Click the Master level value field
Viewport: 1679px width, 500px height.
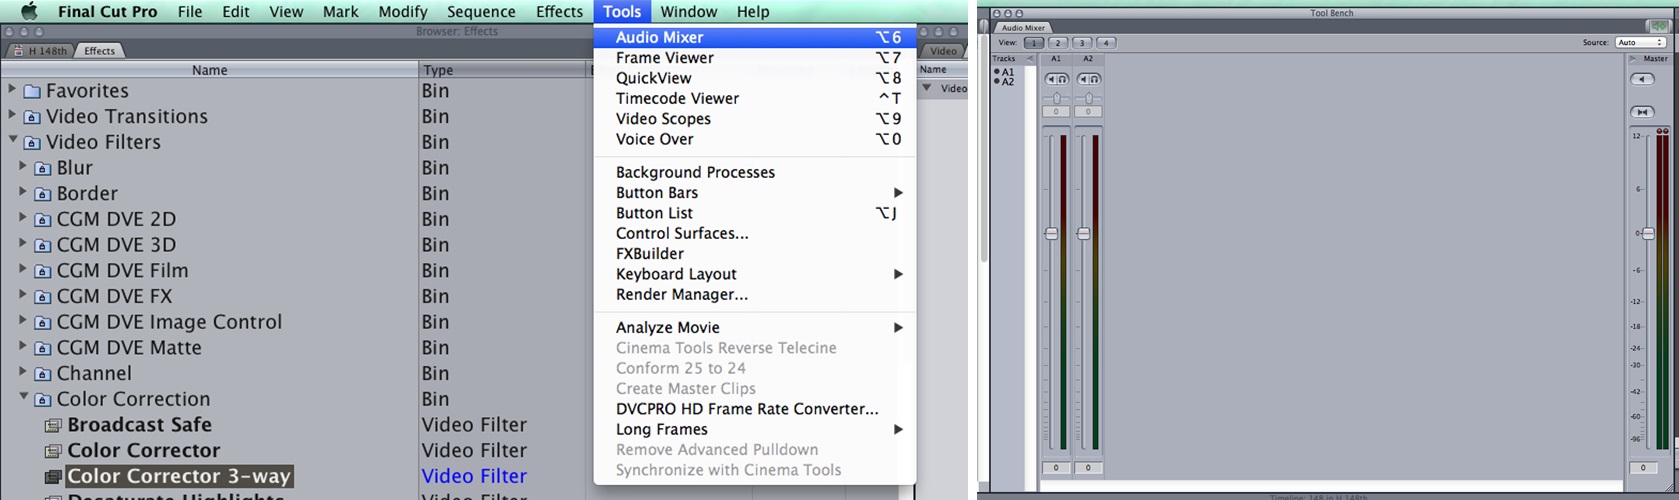click(1642, 467)
